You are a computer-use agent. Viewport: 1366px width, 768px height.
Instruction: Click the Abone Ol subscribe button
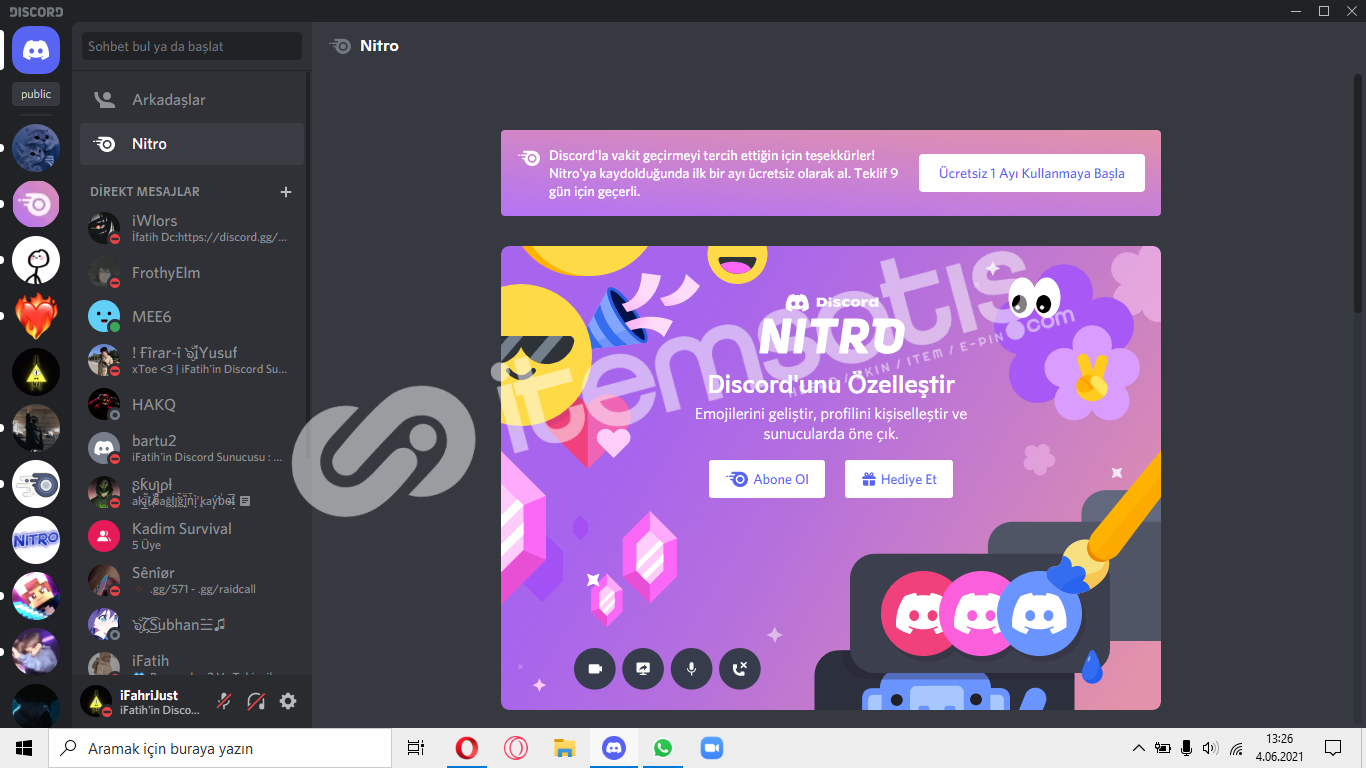[767, 479]
